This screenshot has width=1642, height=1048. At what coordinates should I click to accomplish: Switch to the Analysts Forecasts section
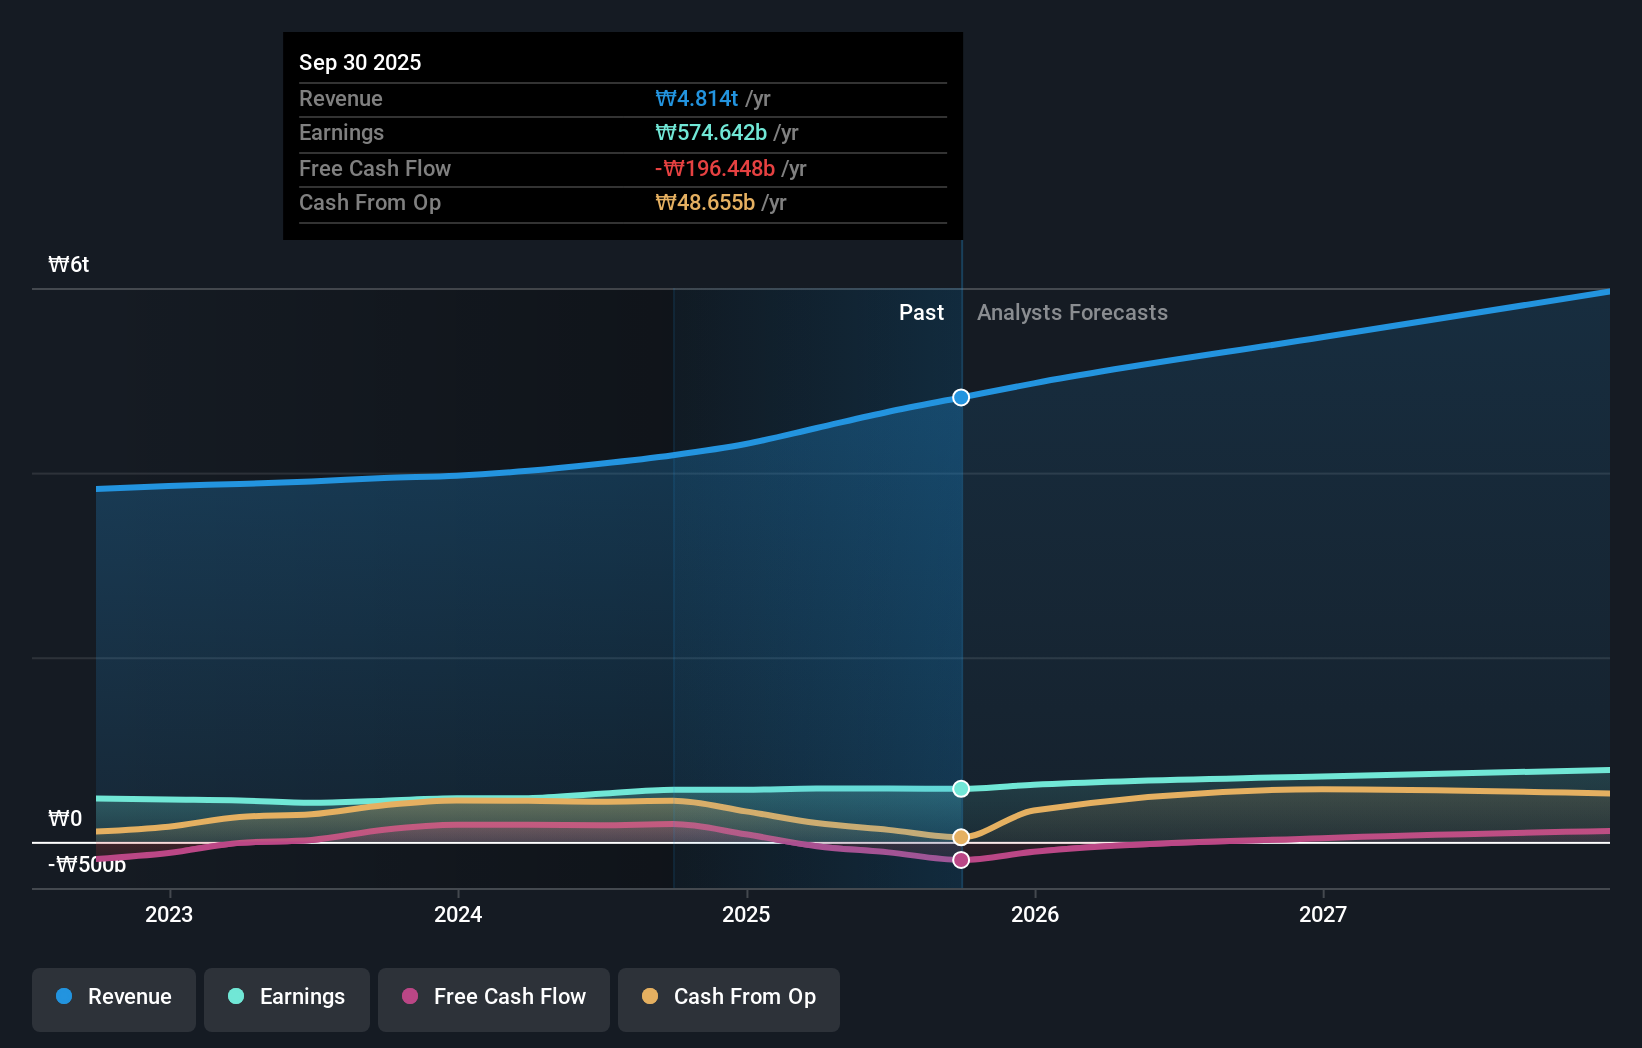pyautogui.click(x=1072, y=312)
